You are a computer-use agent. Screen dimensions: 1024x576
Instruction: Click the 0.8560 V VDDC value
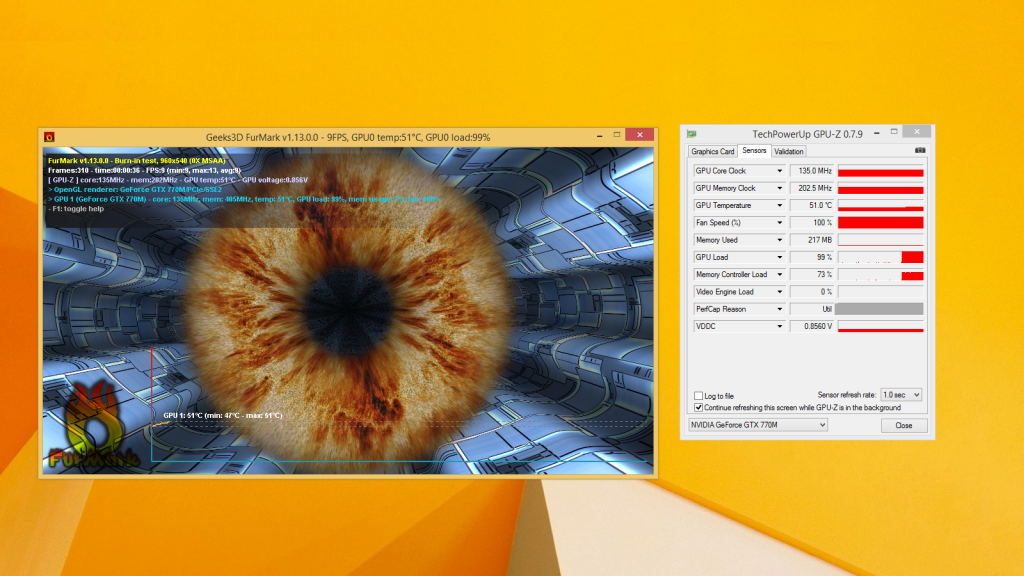click(x=812, y=327)
